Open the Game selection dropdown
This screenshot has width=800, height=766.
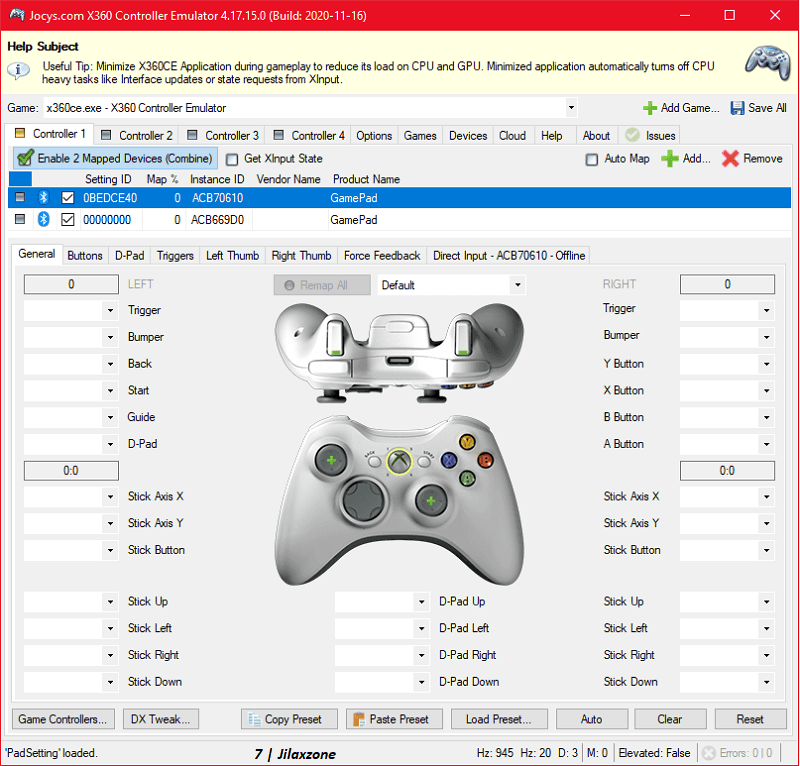click(x=571, y=107)
